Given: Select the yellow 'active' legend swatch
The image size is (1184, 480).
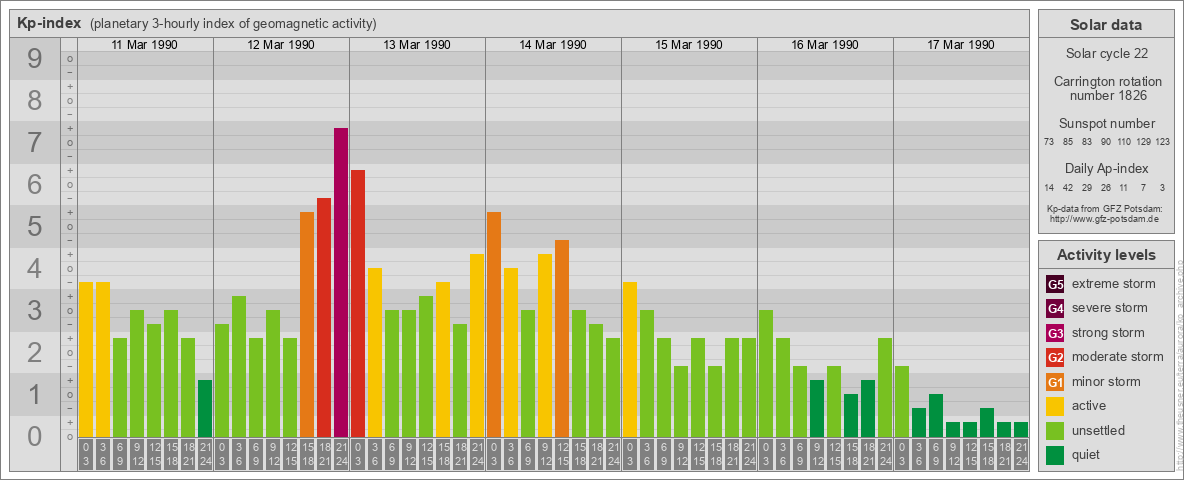Looking at the screenshot, I should (1055, 406).
